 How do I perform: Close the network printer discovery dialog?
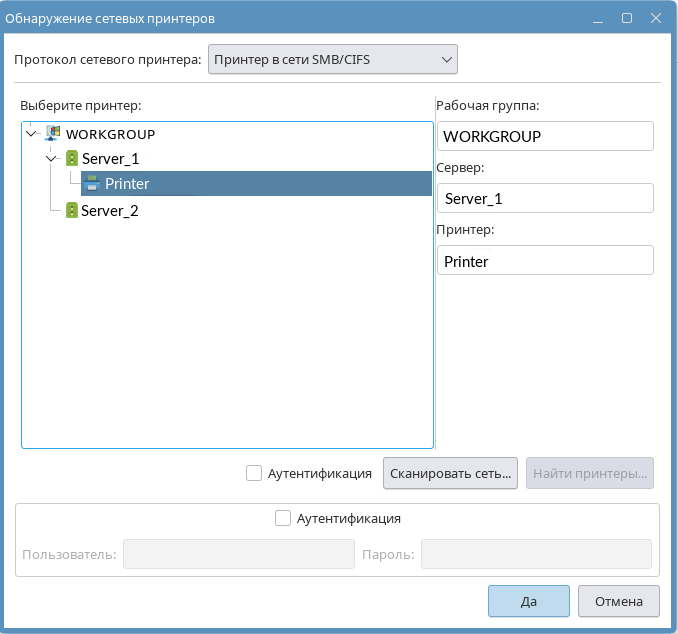[655, 18]
